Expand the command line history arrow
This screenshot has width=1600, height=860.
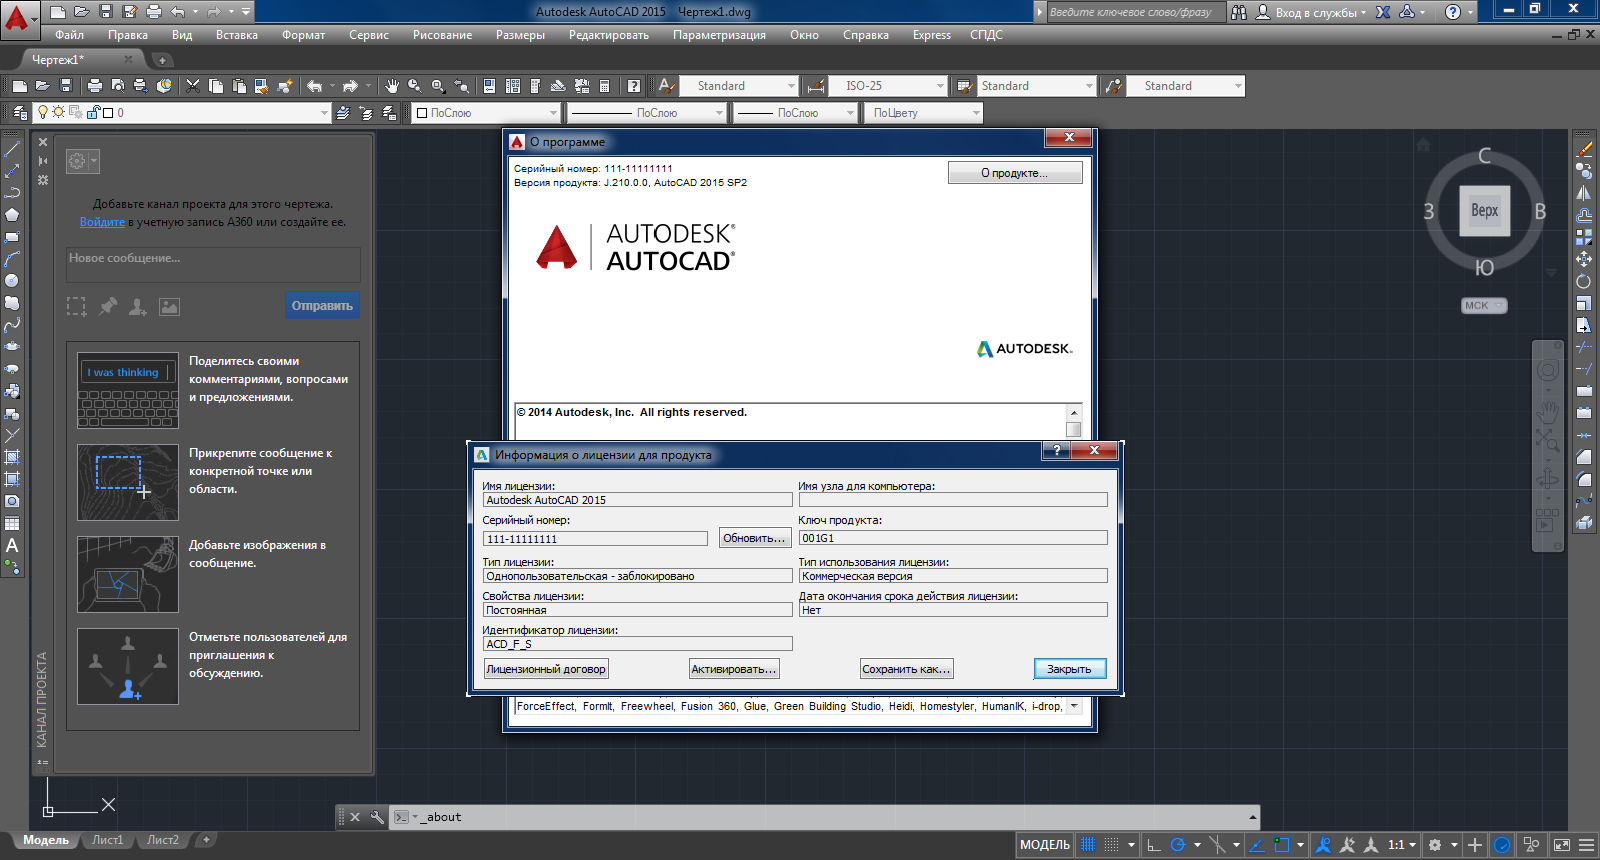pyautogui.click(x=1251, y=817)
